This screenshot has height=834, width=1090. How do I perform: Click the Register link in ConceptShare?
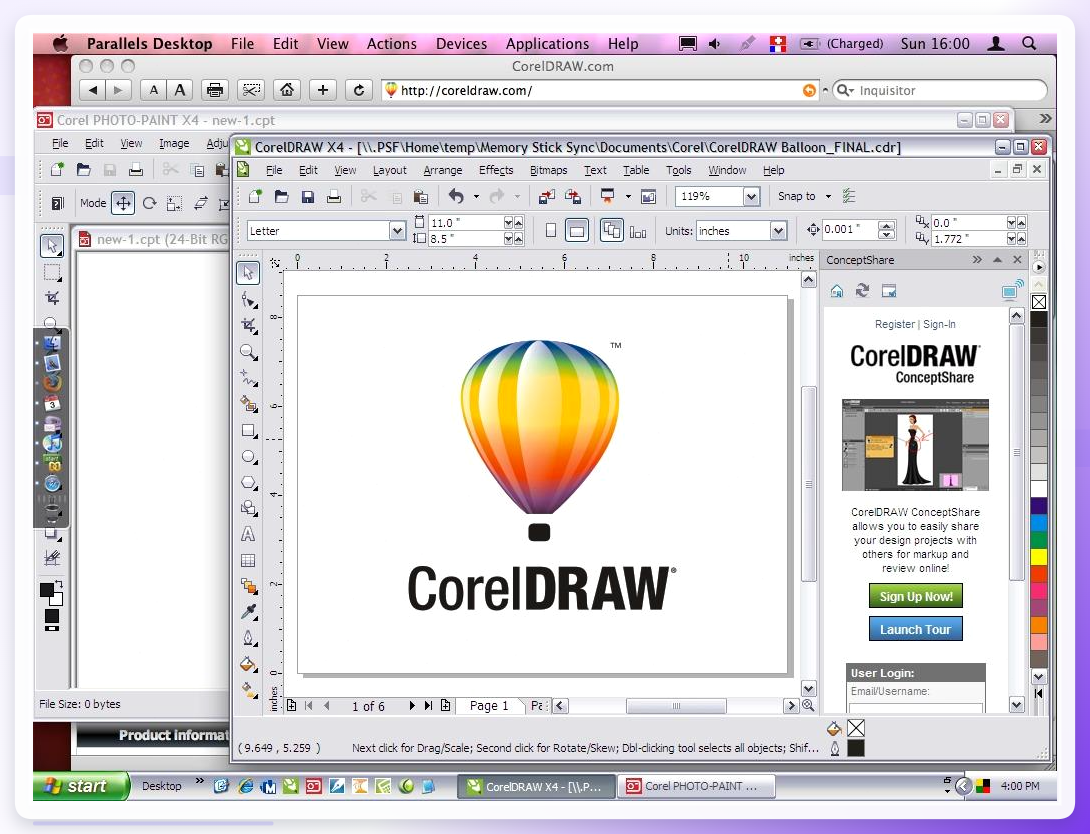point(895,324)
